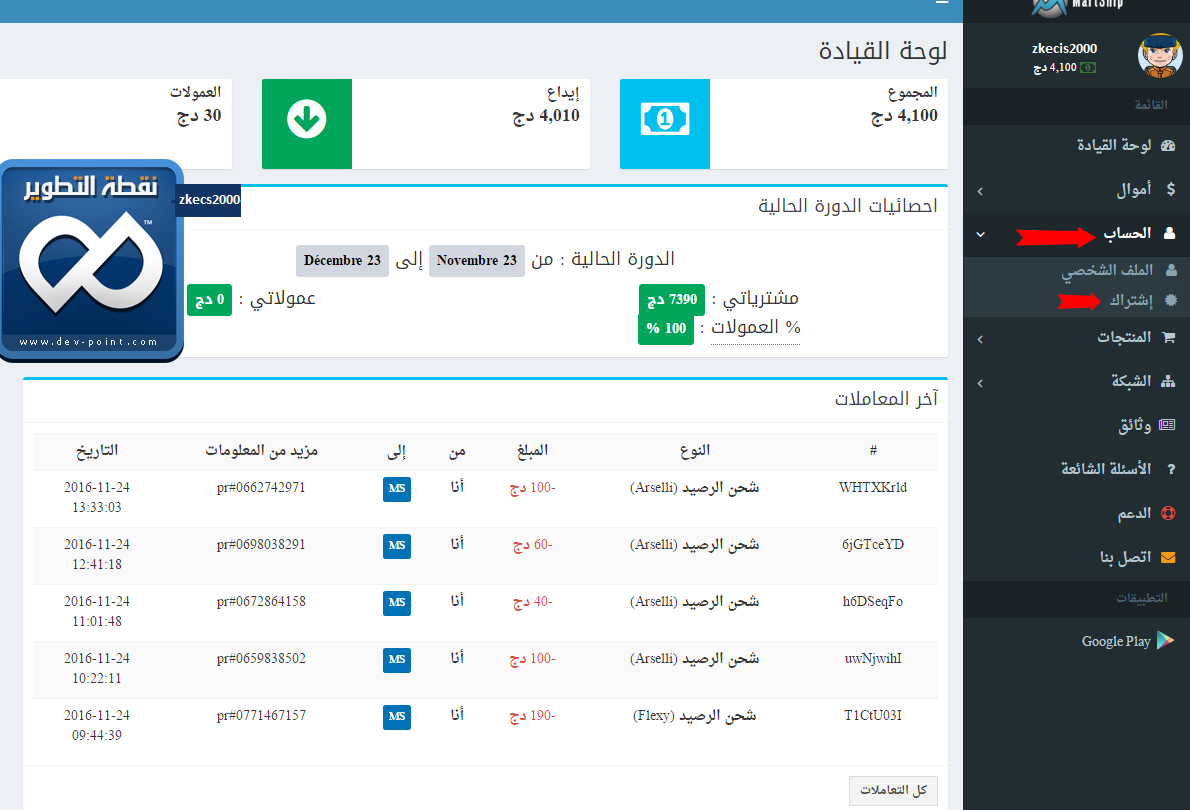
Task: Click the network tree icon beside الشبكة
Action: (x=1168, y=380)
